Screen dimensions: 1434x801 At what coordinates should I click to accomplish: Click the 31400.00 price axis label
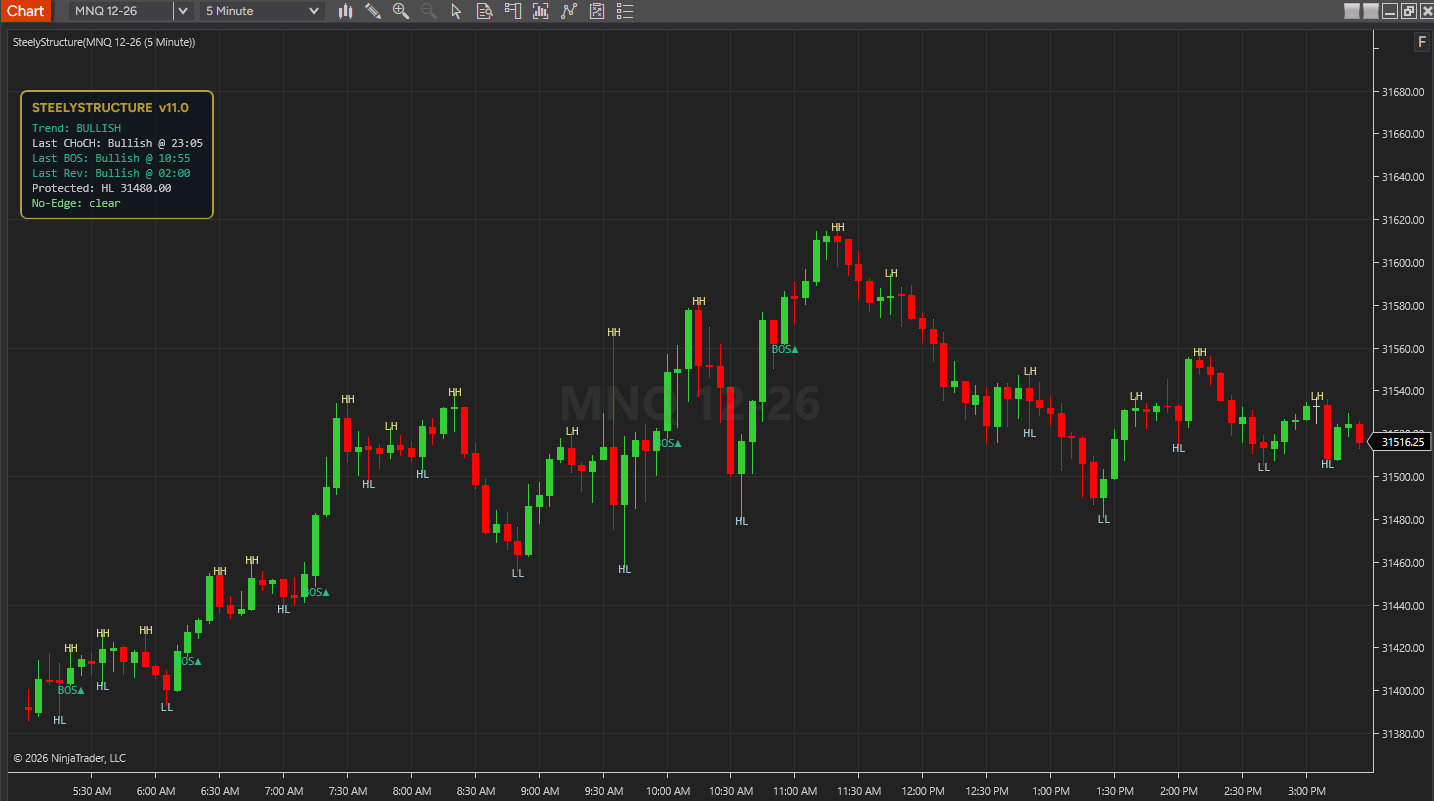pyautogui.click(x=1402, y=691)
